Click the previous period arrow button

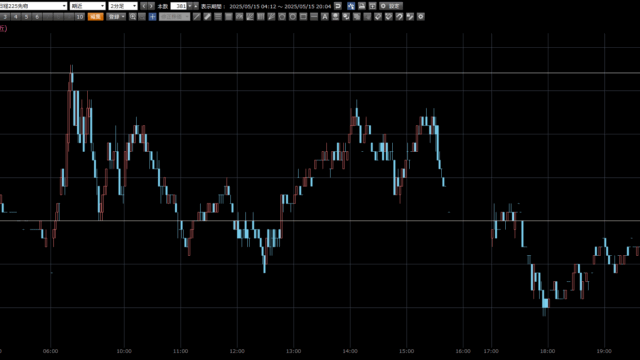point(144,6)
